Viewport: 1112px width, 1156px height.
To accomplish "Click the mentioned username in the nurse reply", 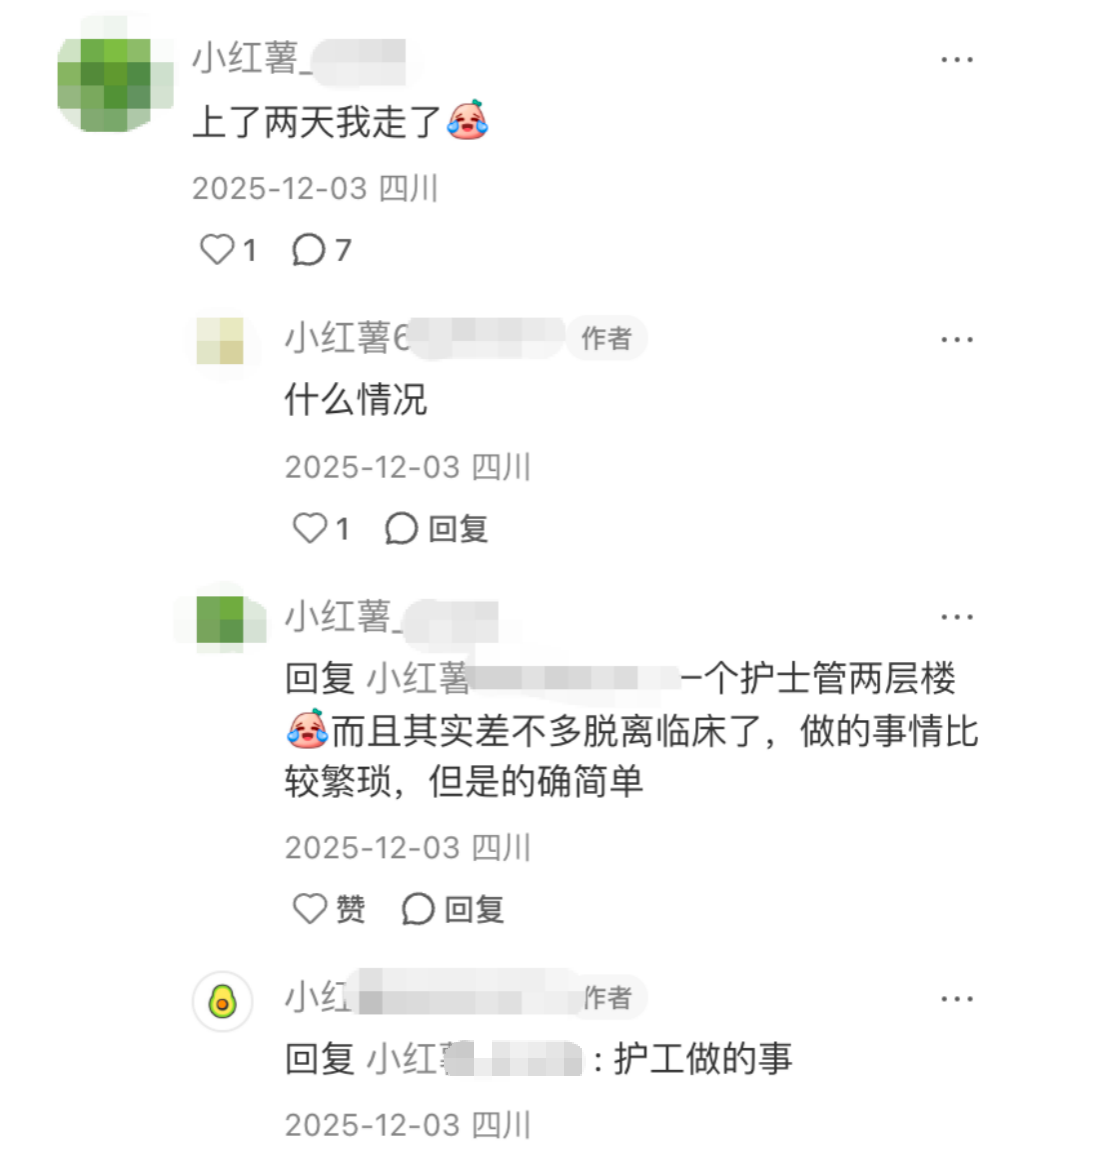I will tap(523, 678).
